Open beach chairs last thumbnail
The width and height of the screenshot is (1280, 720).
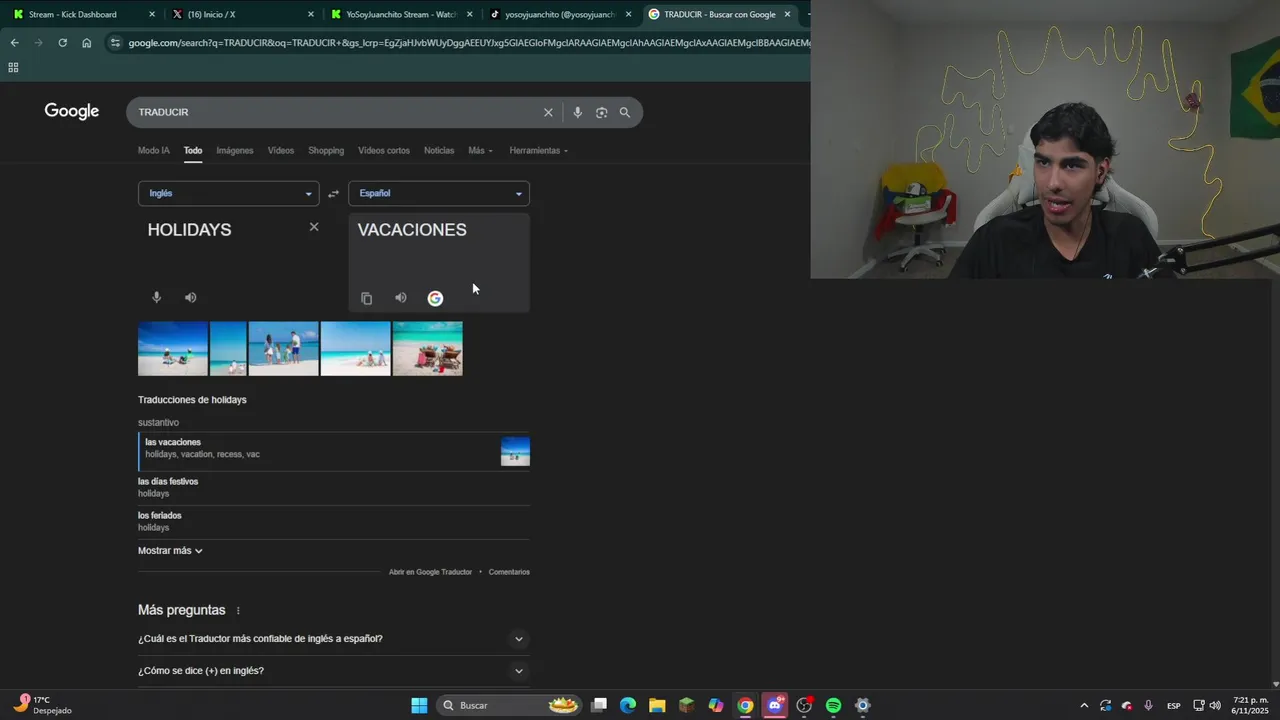click(428, 349)
